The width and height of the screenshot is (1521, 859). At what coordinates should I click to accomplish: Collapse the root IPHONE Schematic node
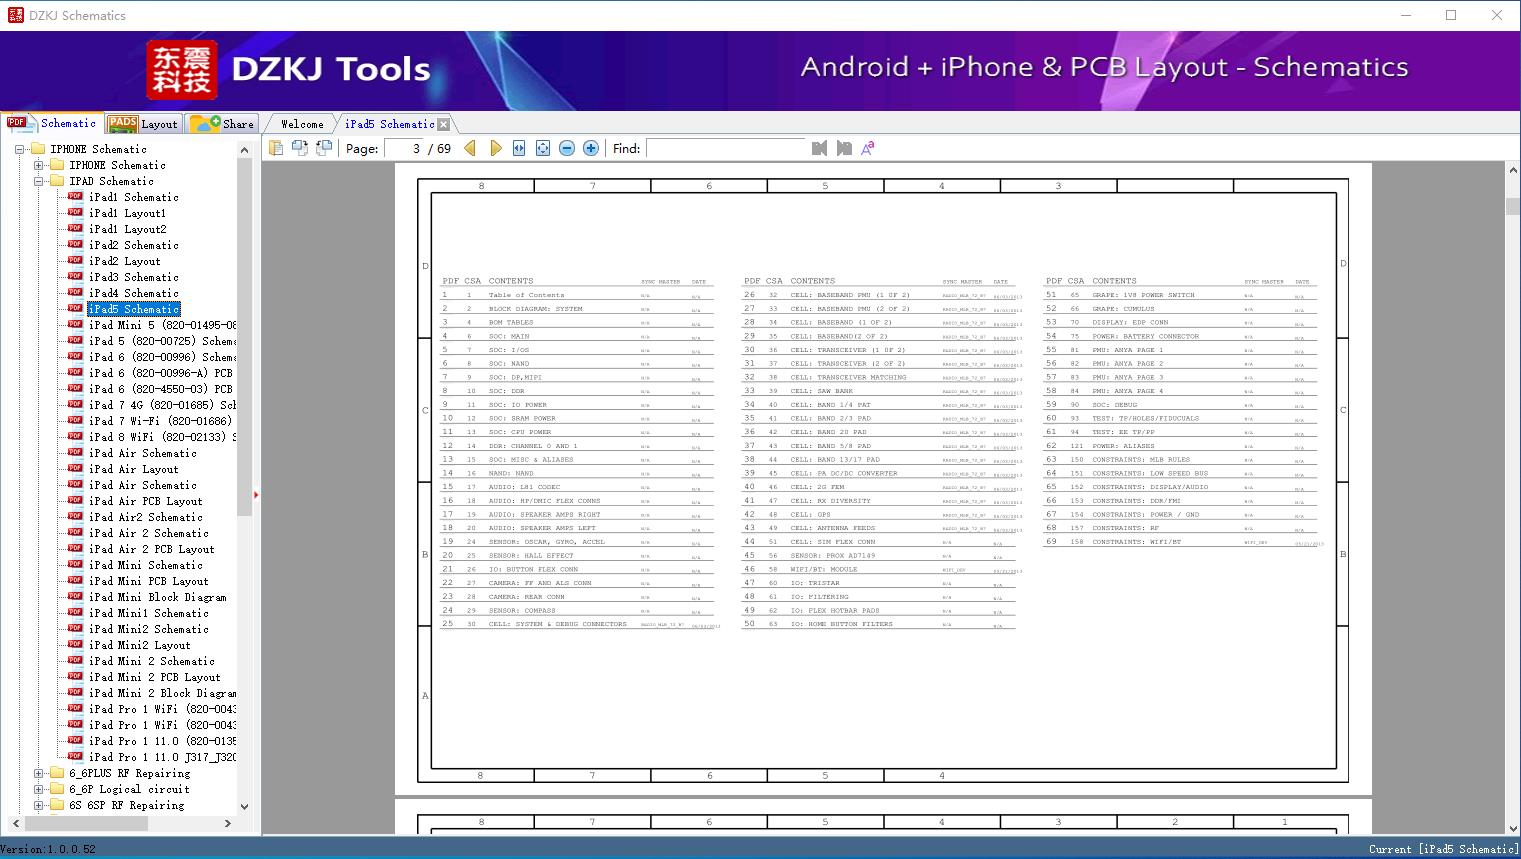point(19,149)
